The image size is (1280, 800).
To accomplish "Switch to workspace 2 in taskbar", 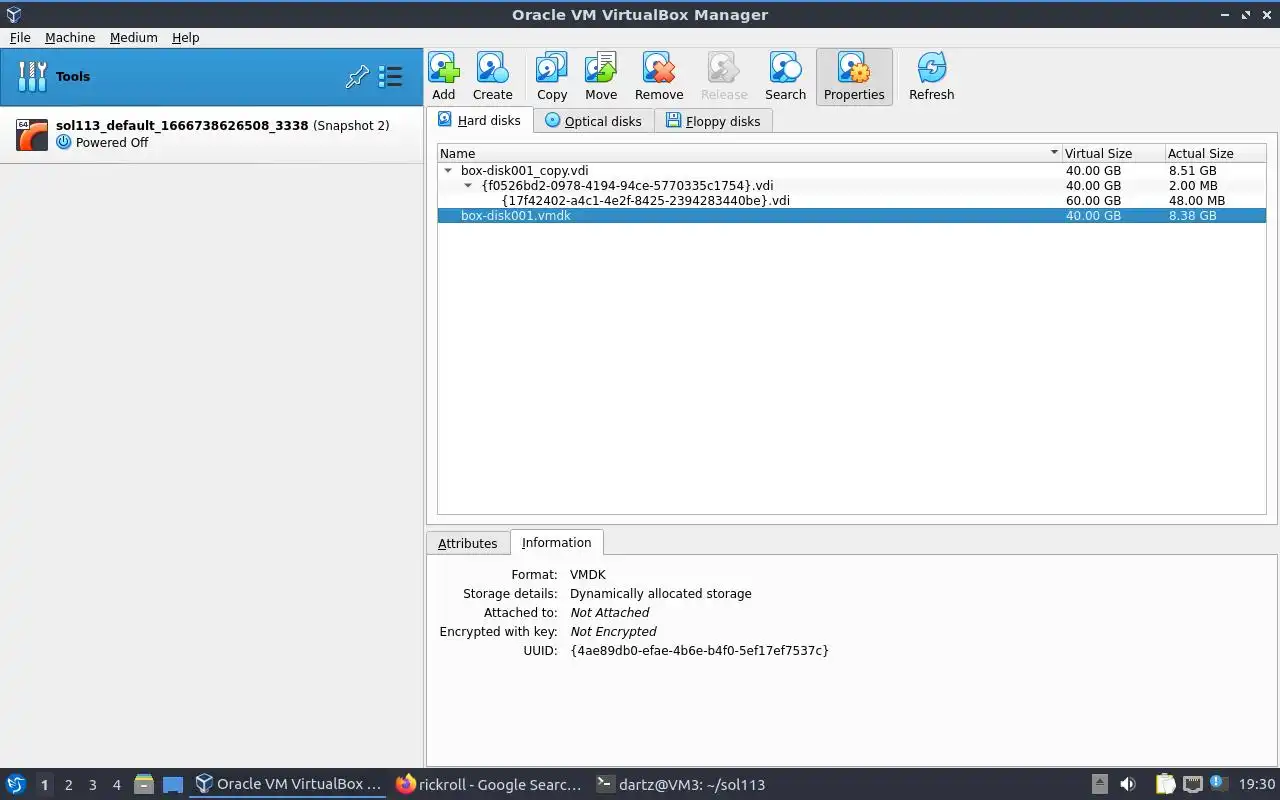I will point(68,785).
